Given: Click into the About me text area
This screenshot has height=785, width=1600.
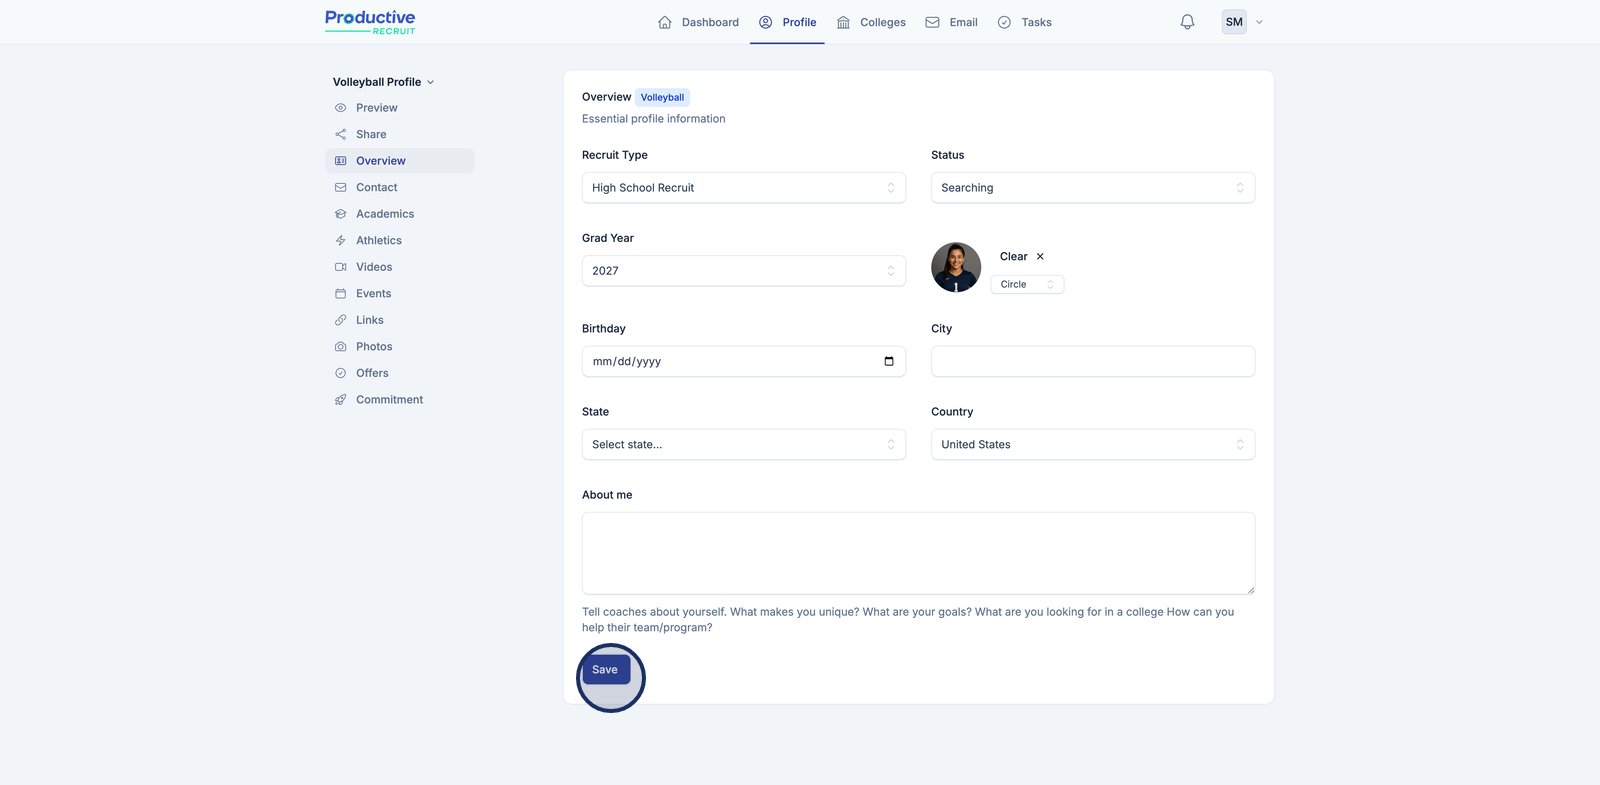Looking at the screenshot, I should (918, 553).
